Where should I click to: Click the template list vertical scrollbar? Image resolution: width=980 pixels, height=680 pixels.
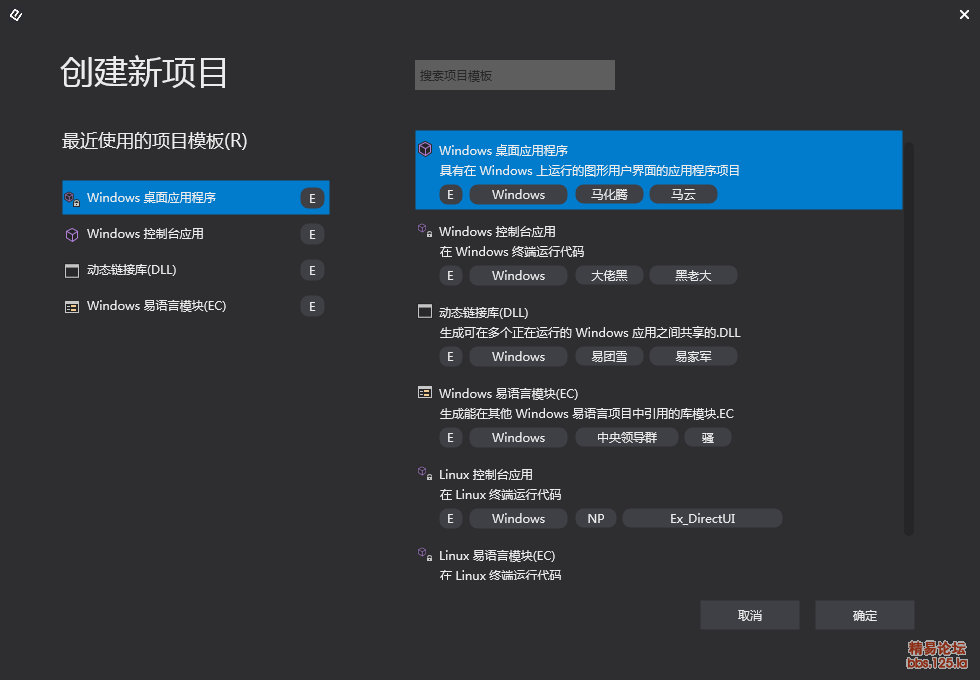pos(909,338)
